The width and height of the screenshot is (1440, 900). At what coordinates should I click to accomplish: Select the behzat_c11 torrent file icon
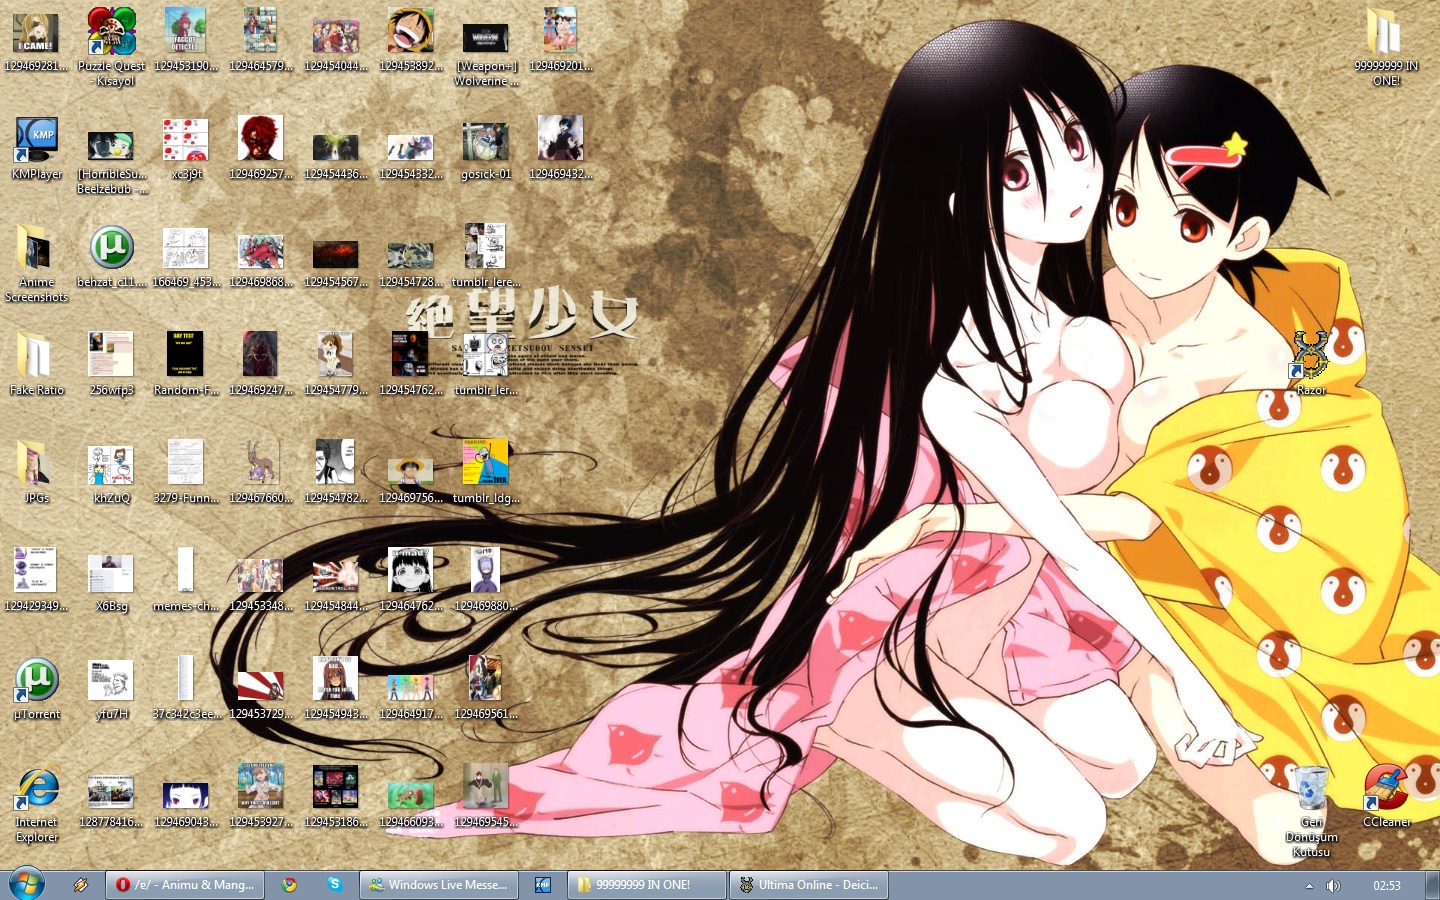[111, 248]
